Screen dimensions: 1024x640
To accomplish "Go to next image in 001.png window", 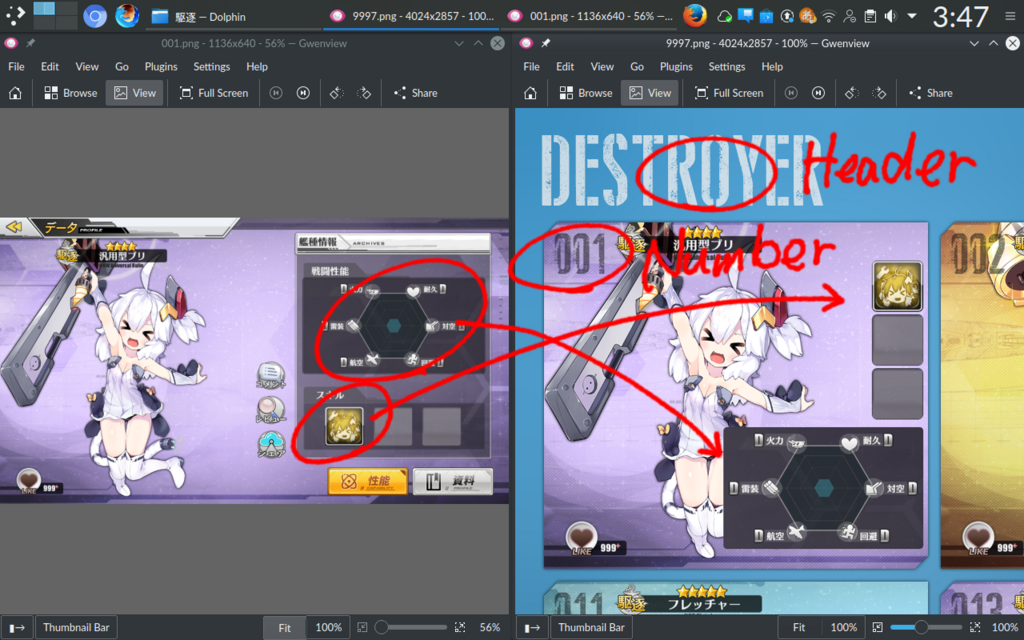I will [x=303, y=93].
